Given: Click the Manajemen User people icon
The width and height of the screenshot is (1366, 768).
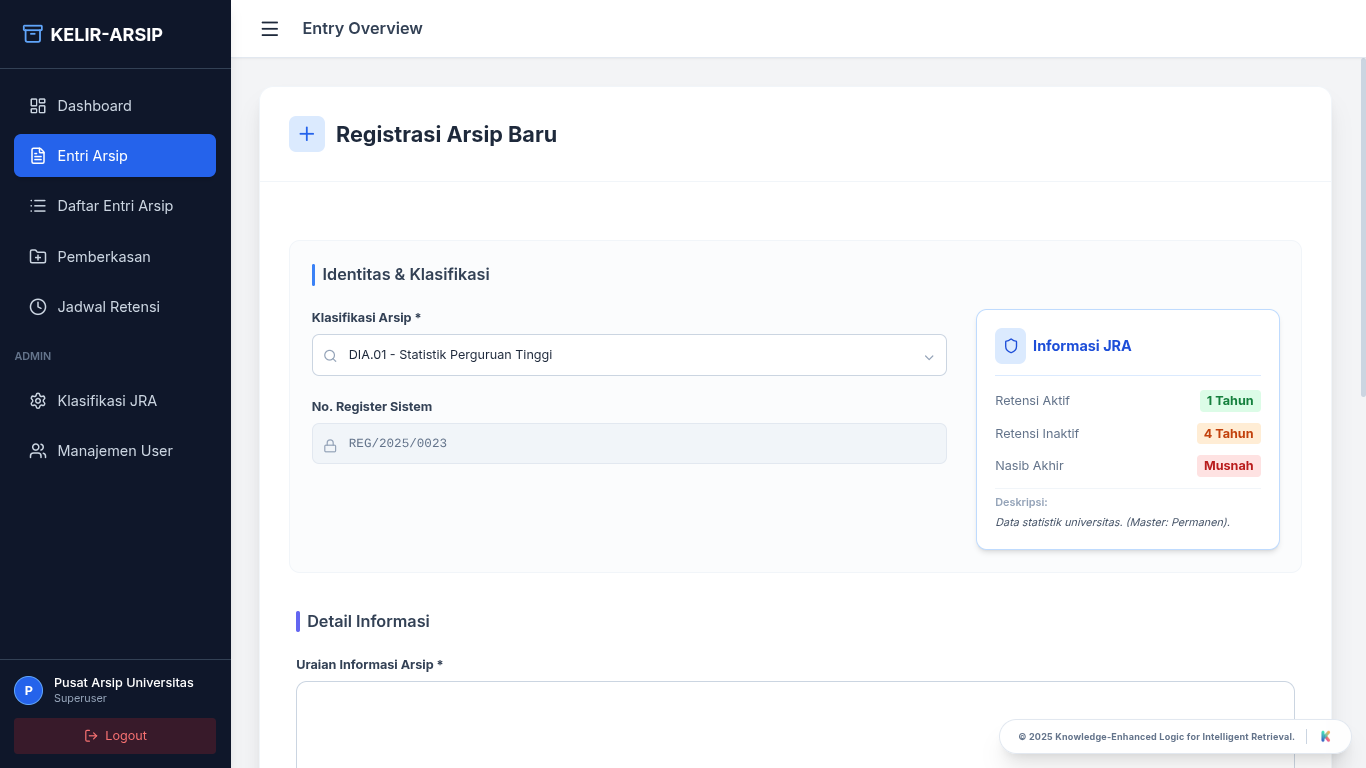Looking at the screenshot, I should pos(37,450).
